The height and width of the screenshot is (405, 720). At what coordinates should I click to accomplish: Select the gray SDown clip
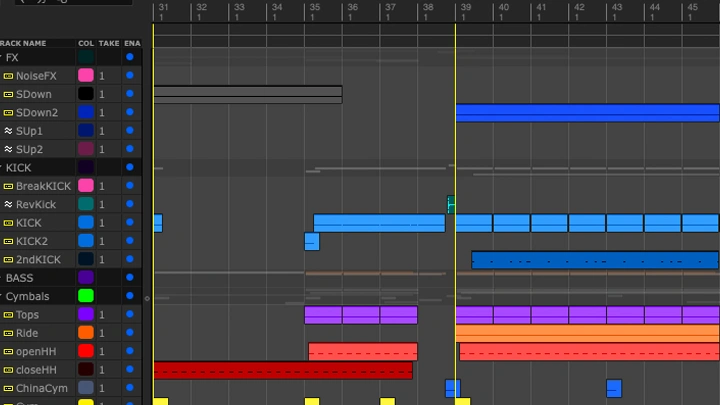(x=248, y=95)
